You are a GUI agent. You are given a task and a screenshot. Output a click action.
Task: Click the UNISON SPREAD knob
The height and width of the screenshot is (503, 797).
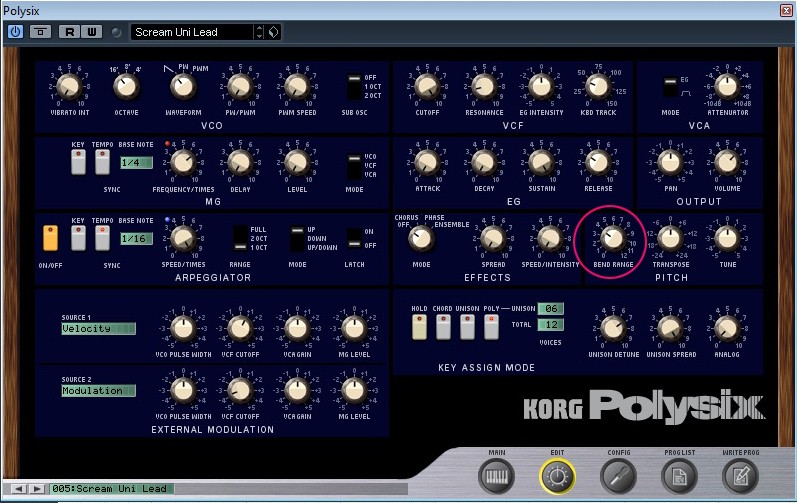click(670, 328)
